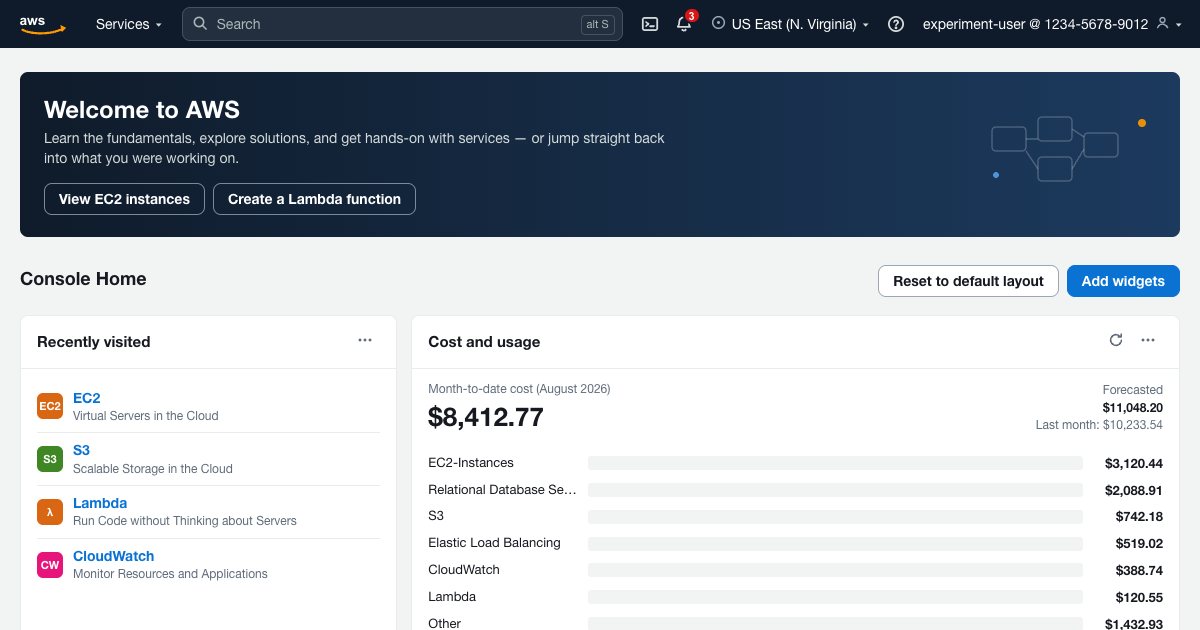Click the $388.74 cost amount
1200x630 pixels.
[x=1140, y=570]
